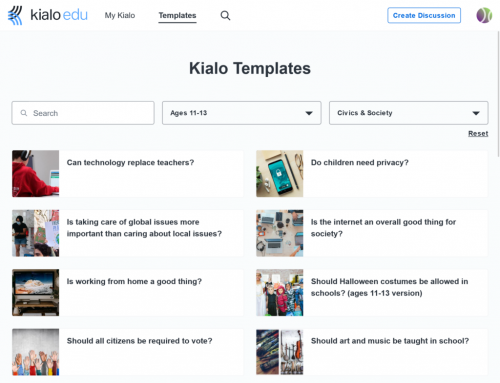Open "Should art and music be taught in school?"
The height and width of the screenshot is (383, 500).
(x=390, y=341)
